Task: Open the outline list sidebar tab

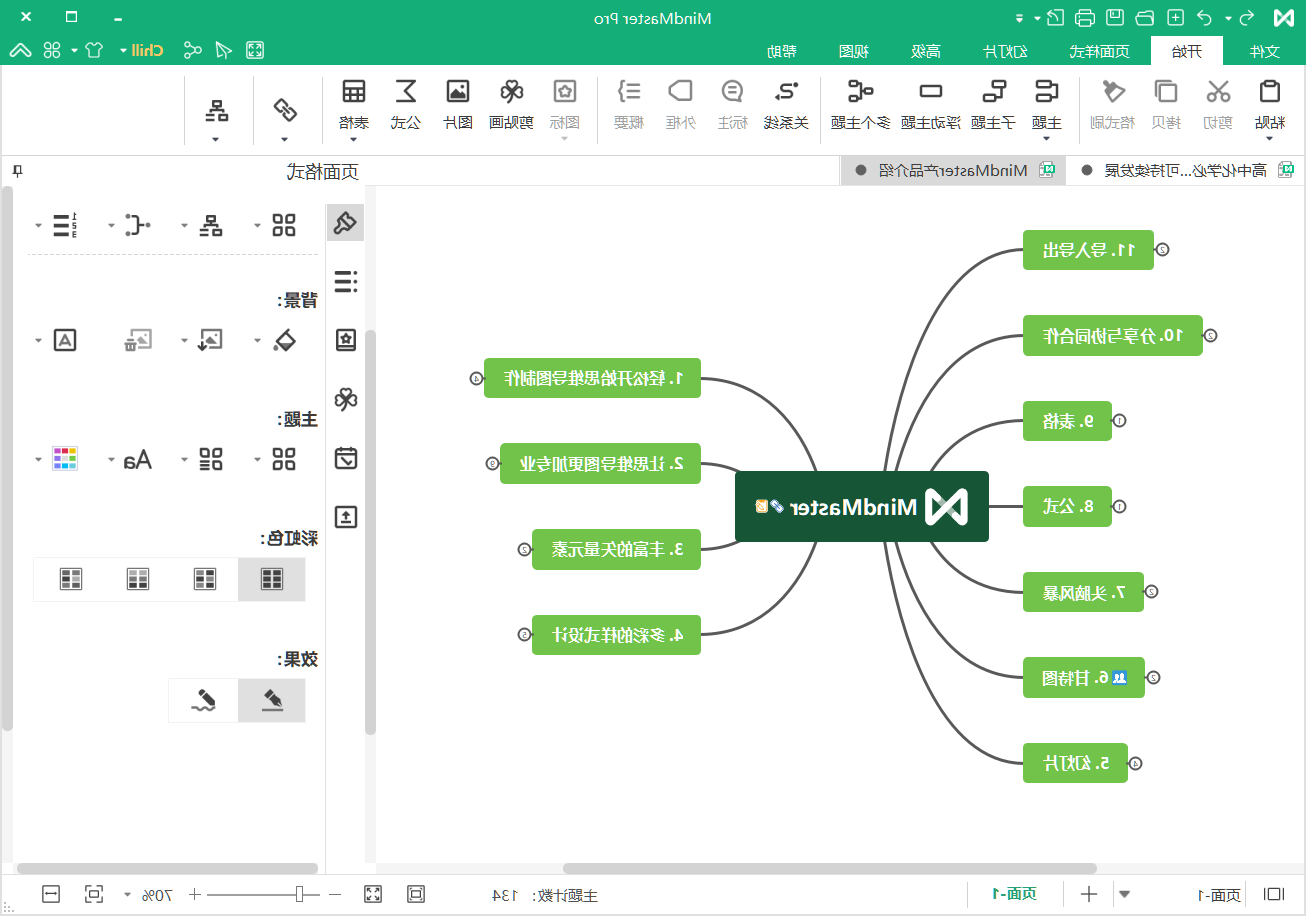Action: coord(346,282)
